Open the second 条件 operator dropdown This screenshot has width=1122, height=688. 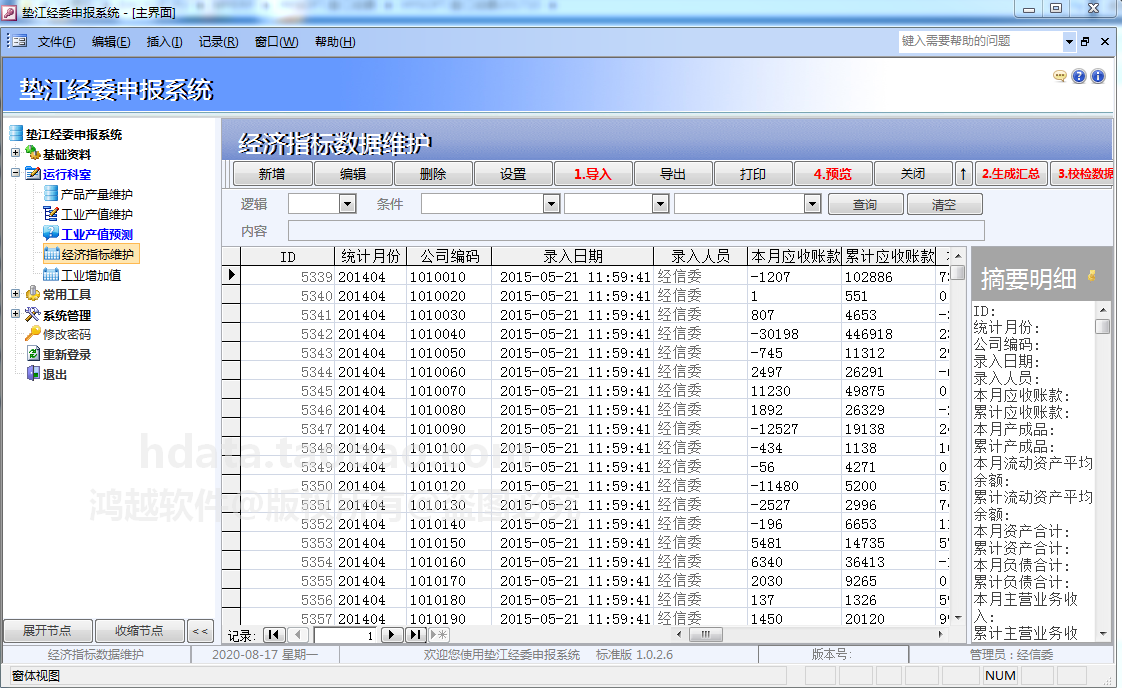[660, 204]
